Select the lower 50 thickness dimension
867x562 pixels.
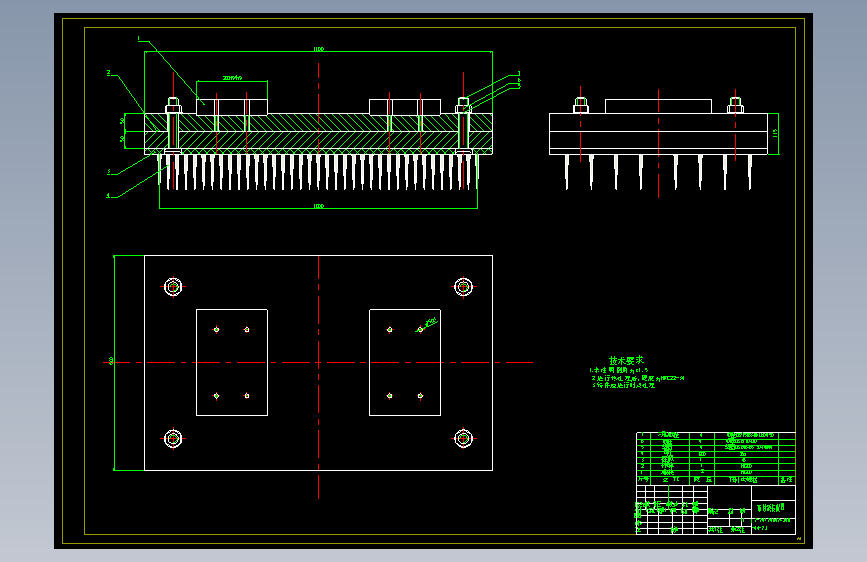tap(122, 139)
